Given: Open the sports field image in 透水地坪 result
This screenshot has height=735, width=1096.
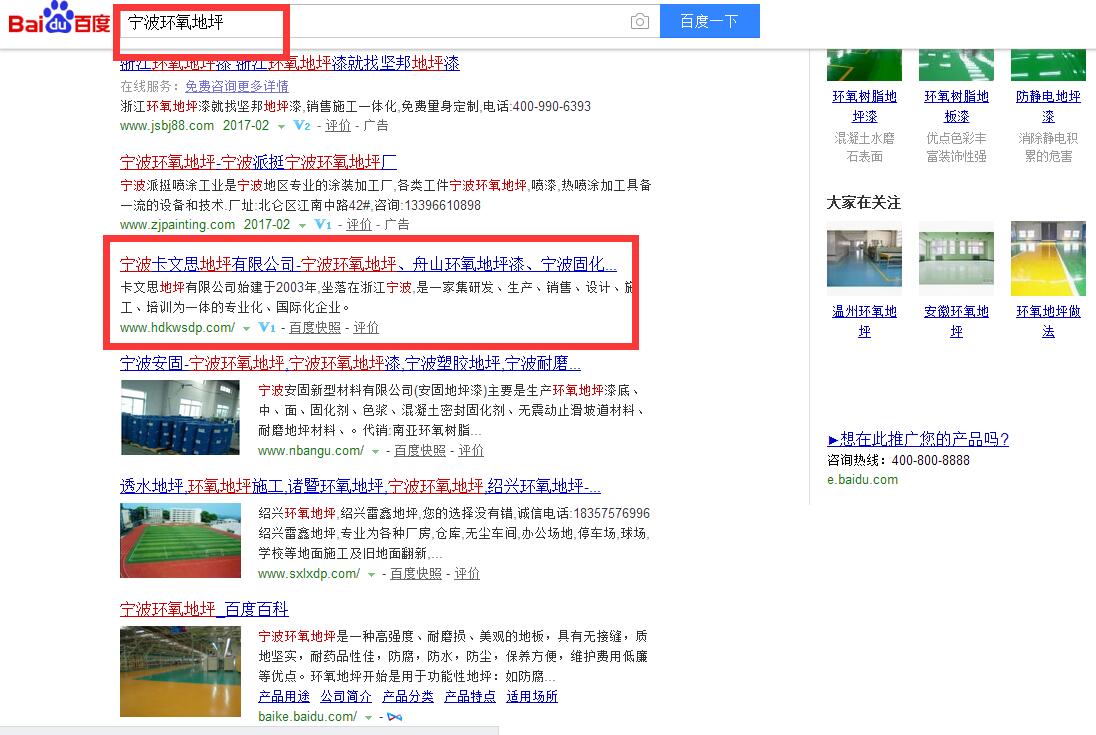Looking at the screenshot, I should 180,541.
